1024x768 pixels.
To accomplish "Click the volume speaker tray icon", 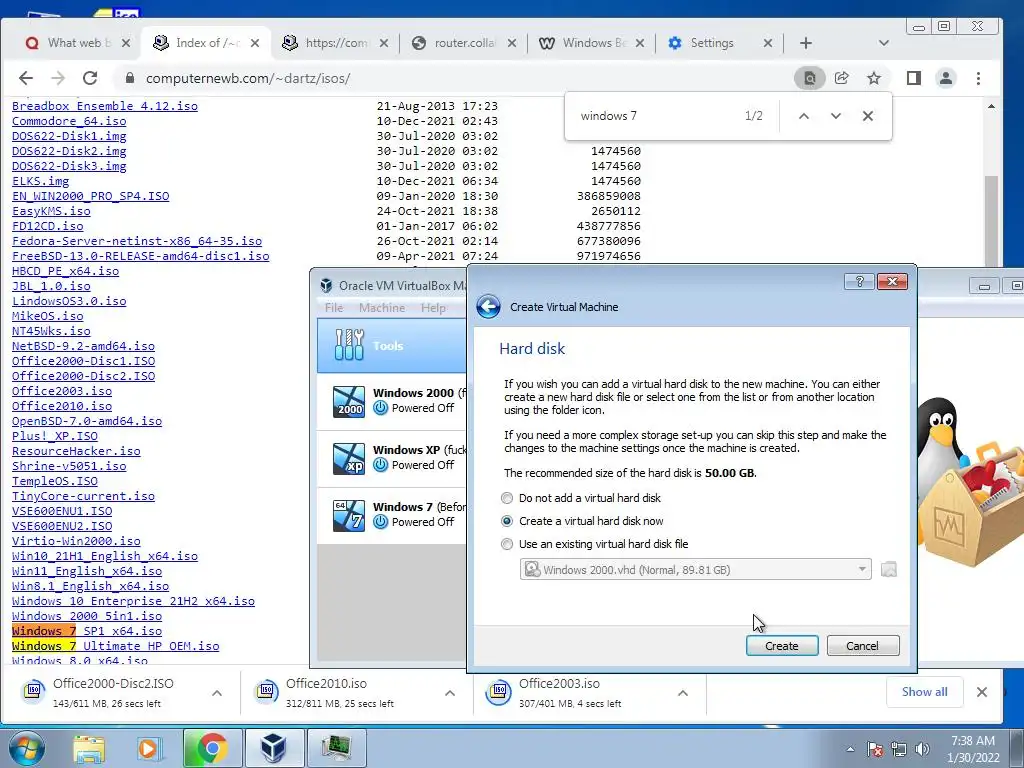I will click(x=922, y=749).
